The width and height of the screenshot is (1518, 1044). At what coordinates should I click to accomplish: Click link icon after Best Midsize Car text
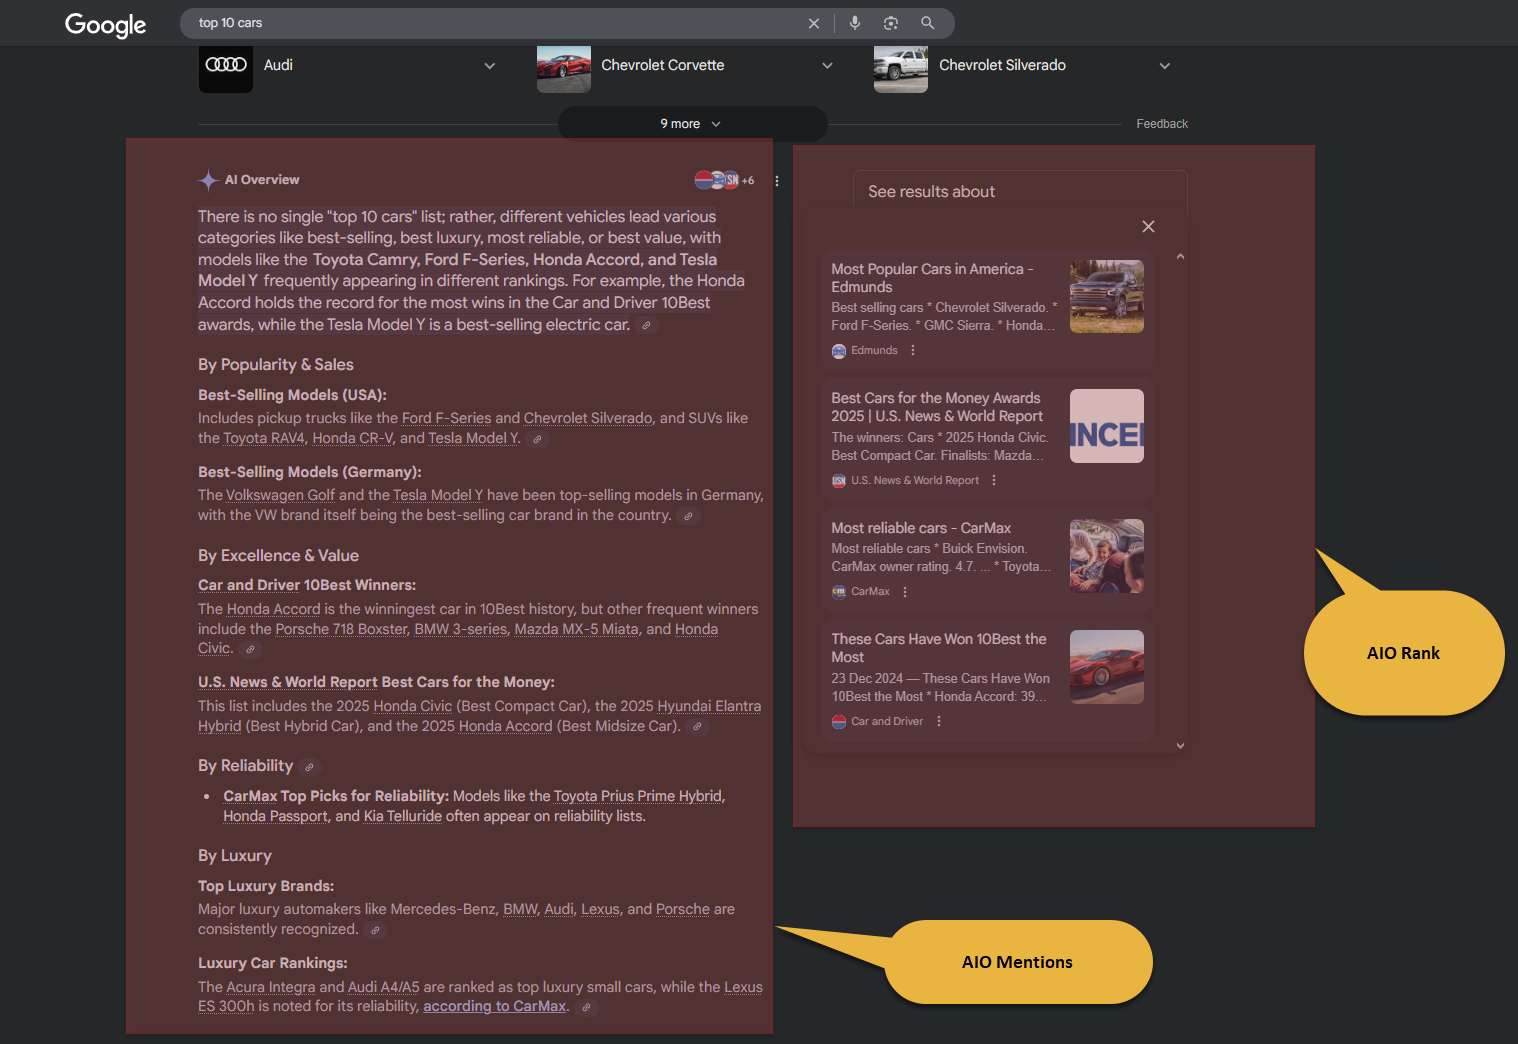697,727
